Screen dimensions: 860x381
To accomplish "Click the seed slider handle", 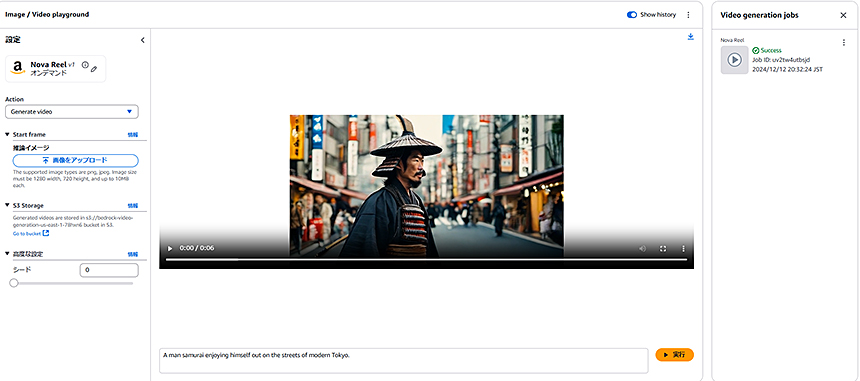I will click(14, 283).
